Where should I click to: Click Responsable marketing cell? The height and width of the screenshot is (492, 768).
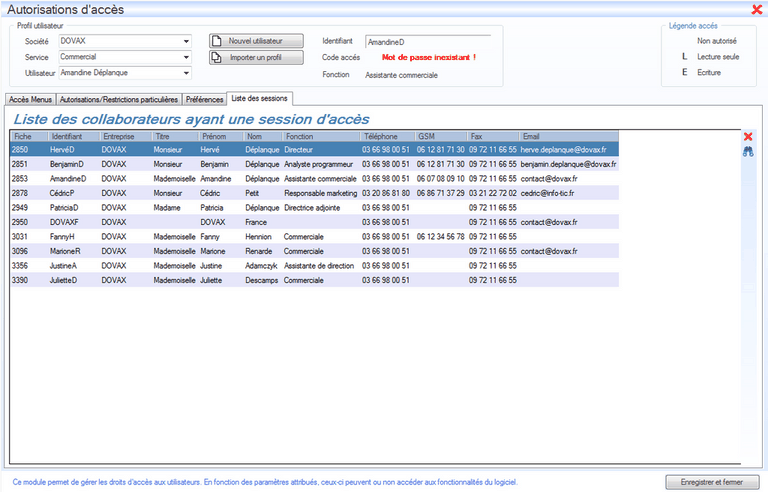pos(321,193)
